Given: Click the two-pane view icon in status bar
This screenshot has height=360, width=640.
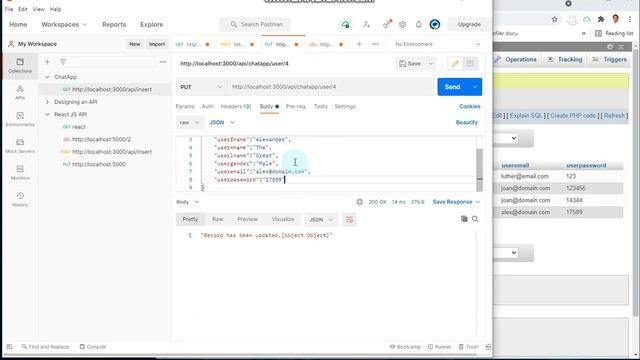Looking at the screenshot, I should click(x=488, y=347).
